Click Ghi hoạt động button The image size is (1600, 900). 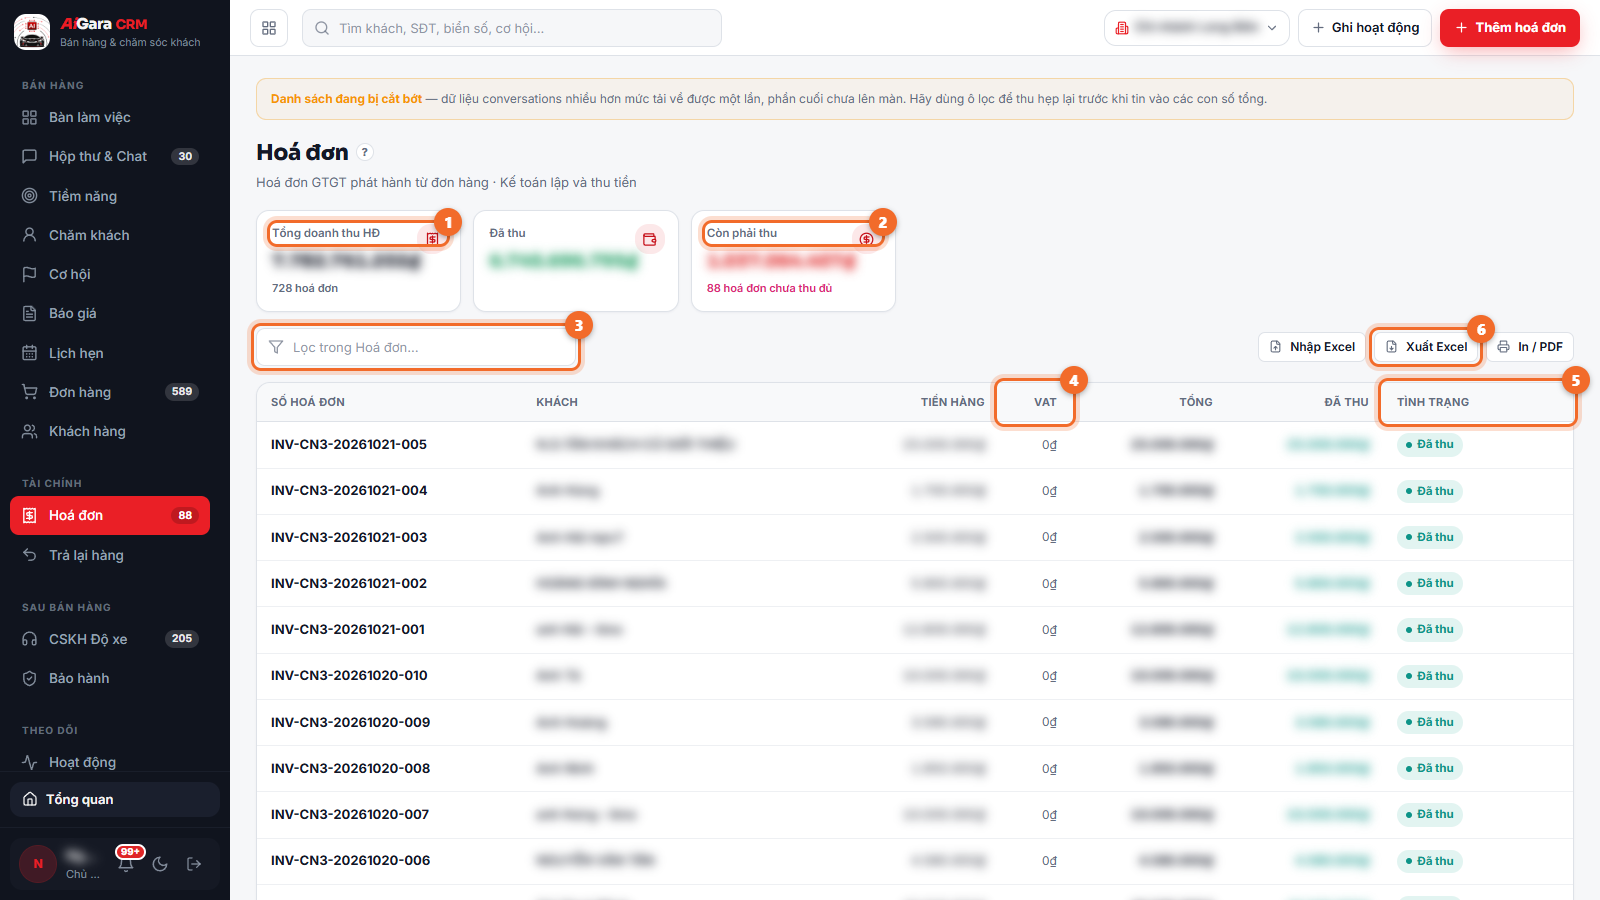click(x=1365, y=28)
